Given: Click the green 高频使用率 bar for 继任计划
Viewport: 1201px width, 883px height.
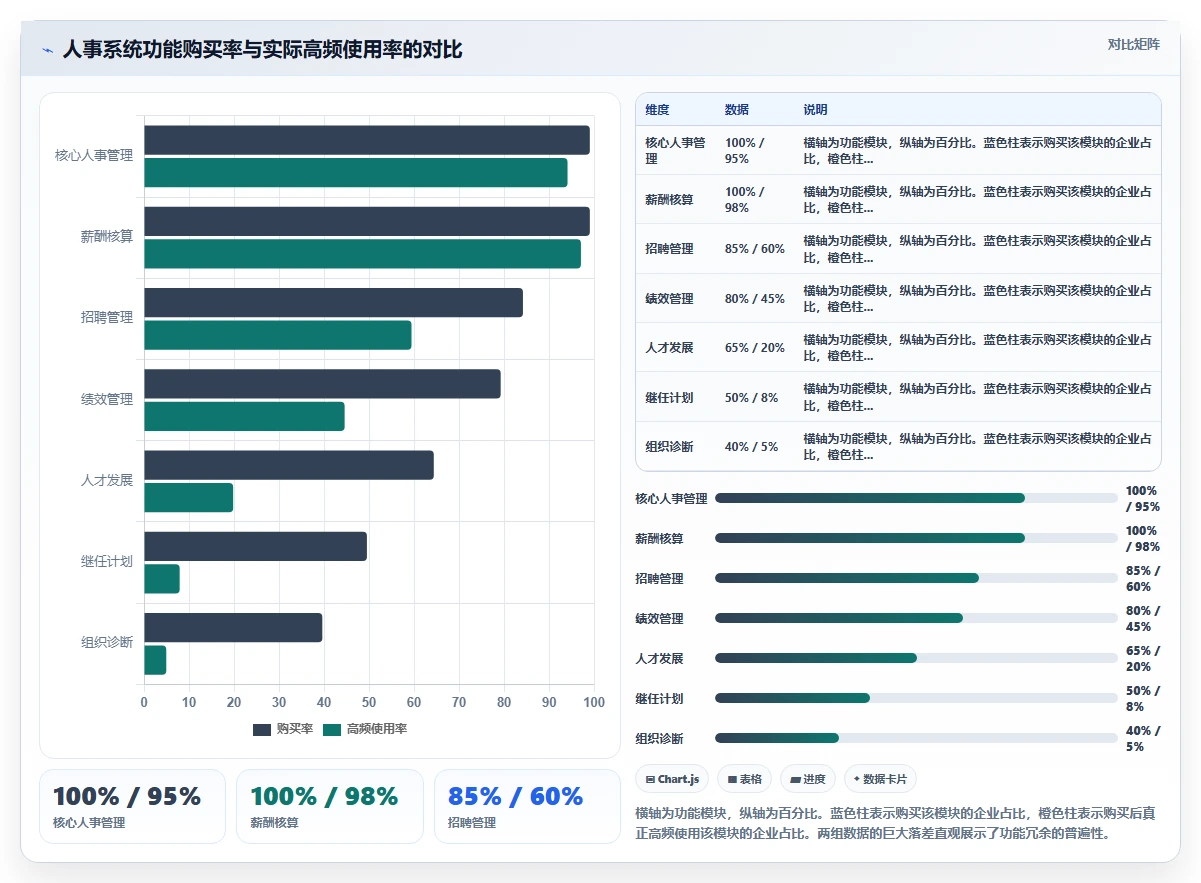Looking at the screenshot, I should click(162, 579).
